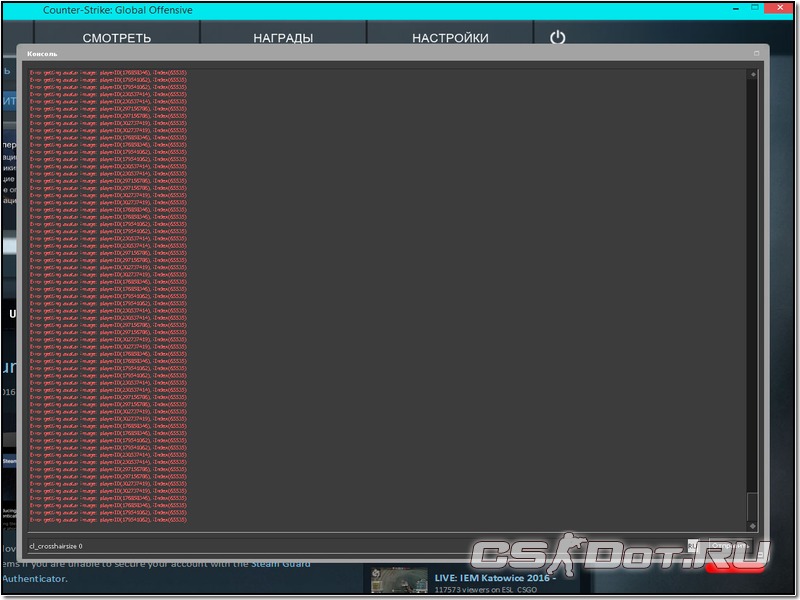Open the Authenticator link

pos(34,578)
